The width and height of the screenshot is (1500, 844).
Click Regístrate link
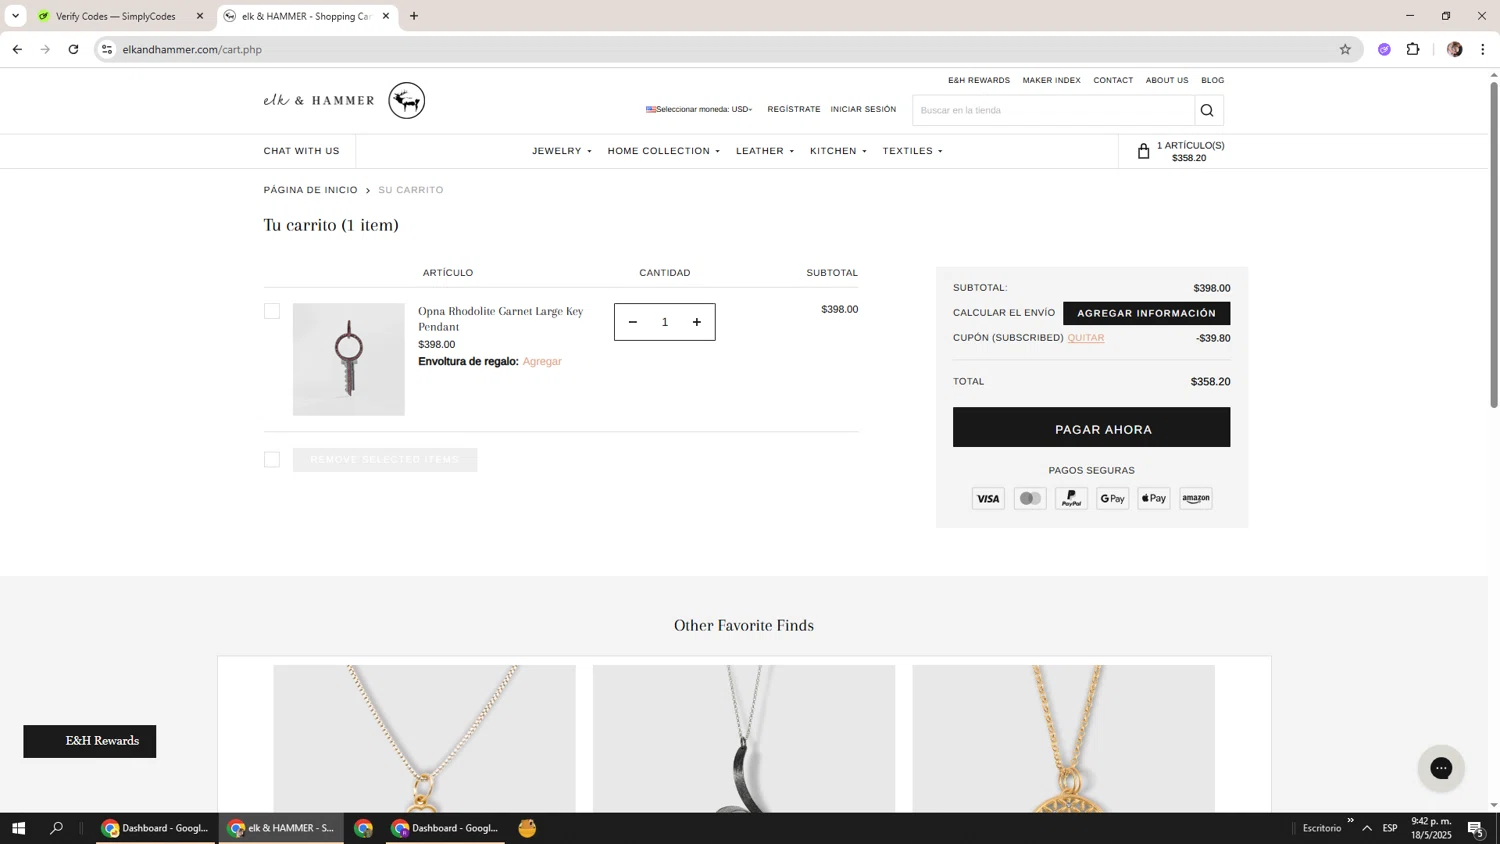click(794, 109)
